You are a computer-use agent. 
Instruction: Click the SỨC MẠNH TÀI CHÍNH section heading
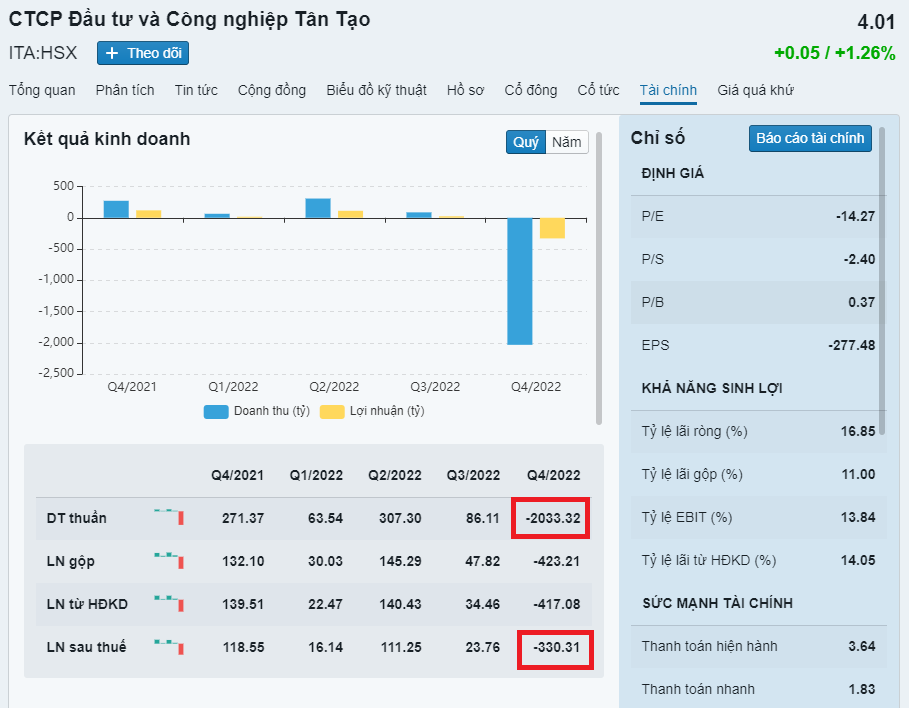point(717,604)
